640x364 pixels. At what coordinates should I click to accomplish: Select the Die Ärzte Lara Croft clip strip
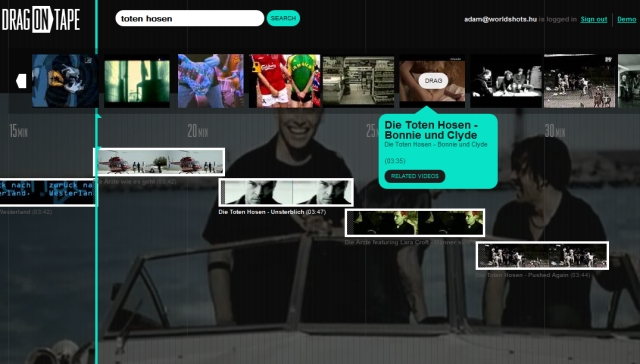415,223
